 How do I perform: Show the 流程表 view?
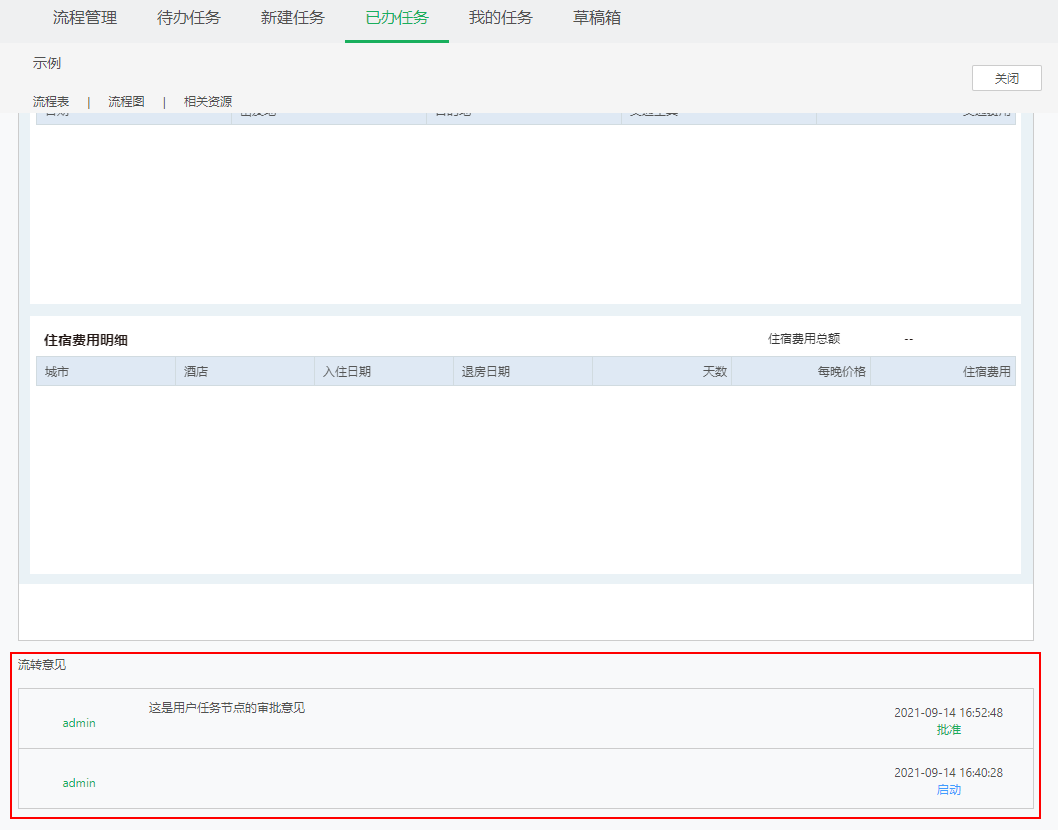click(51, 101)
